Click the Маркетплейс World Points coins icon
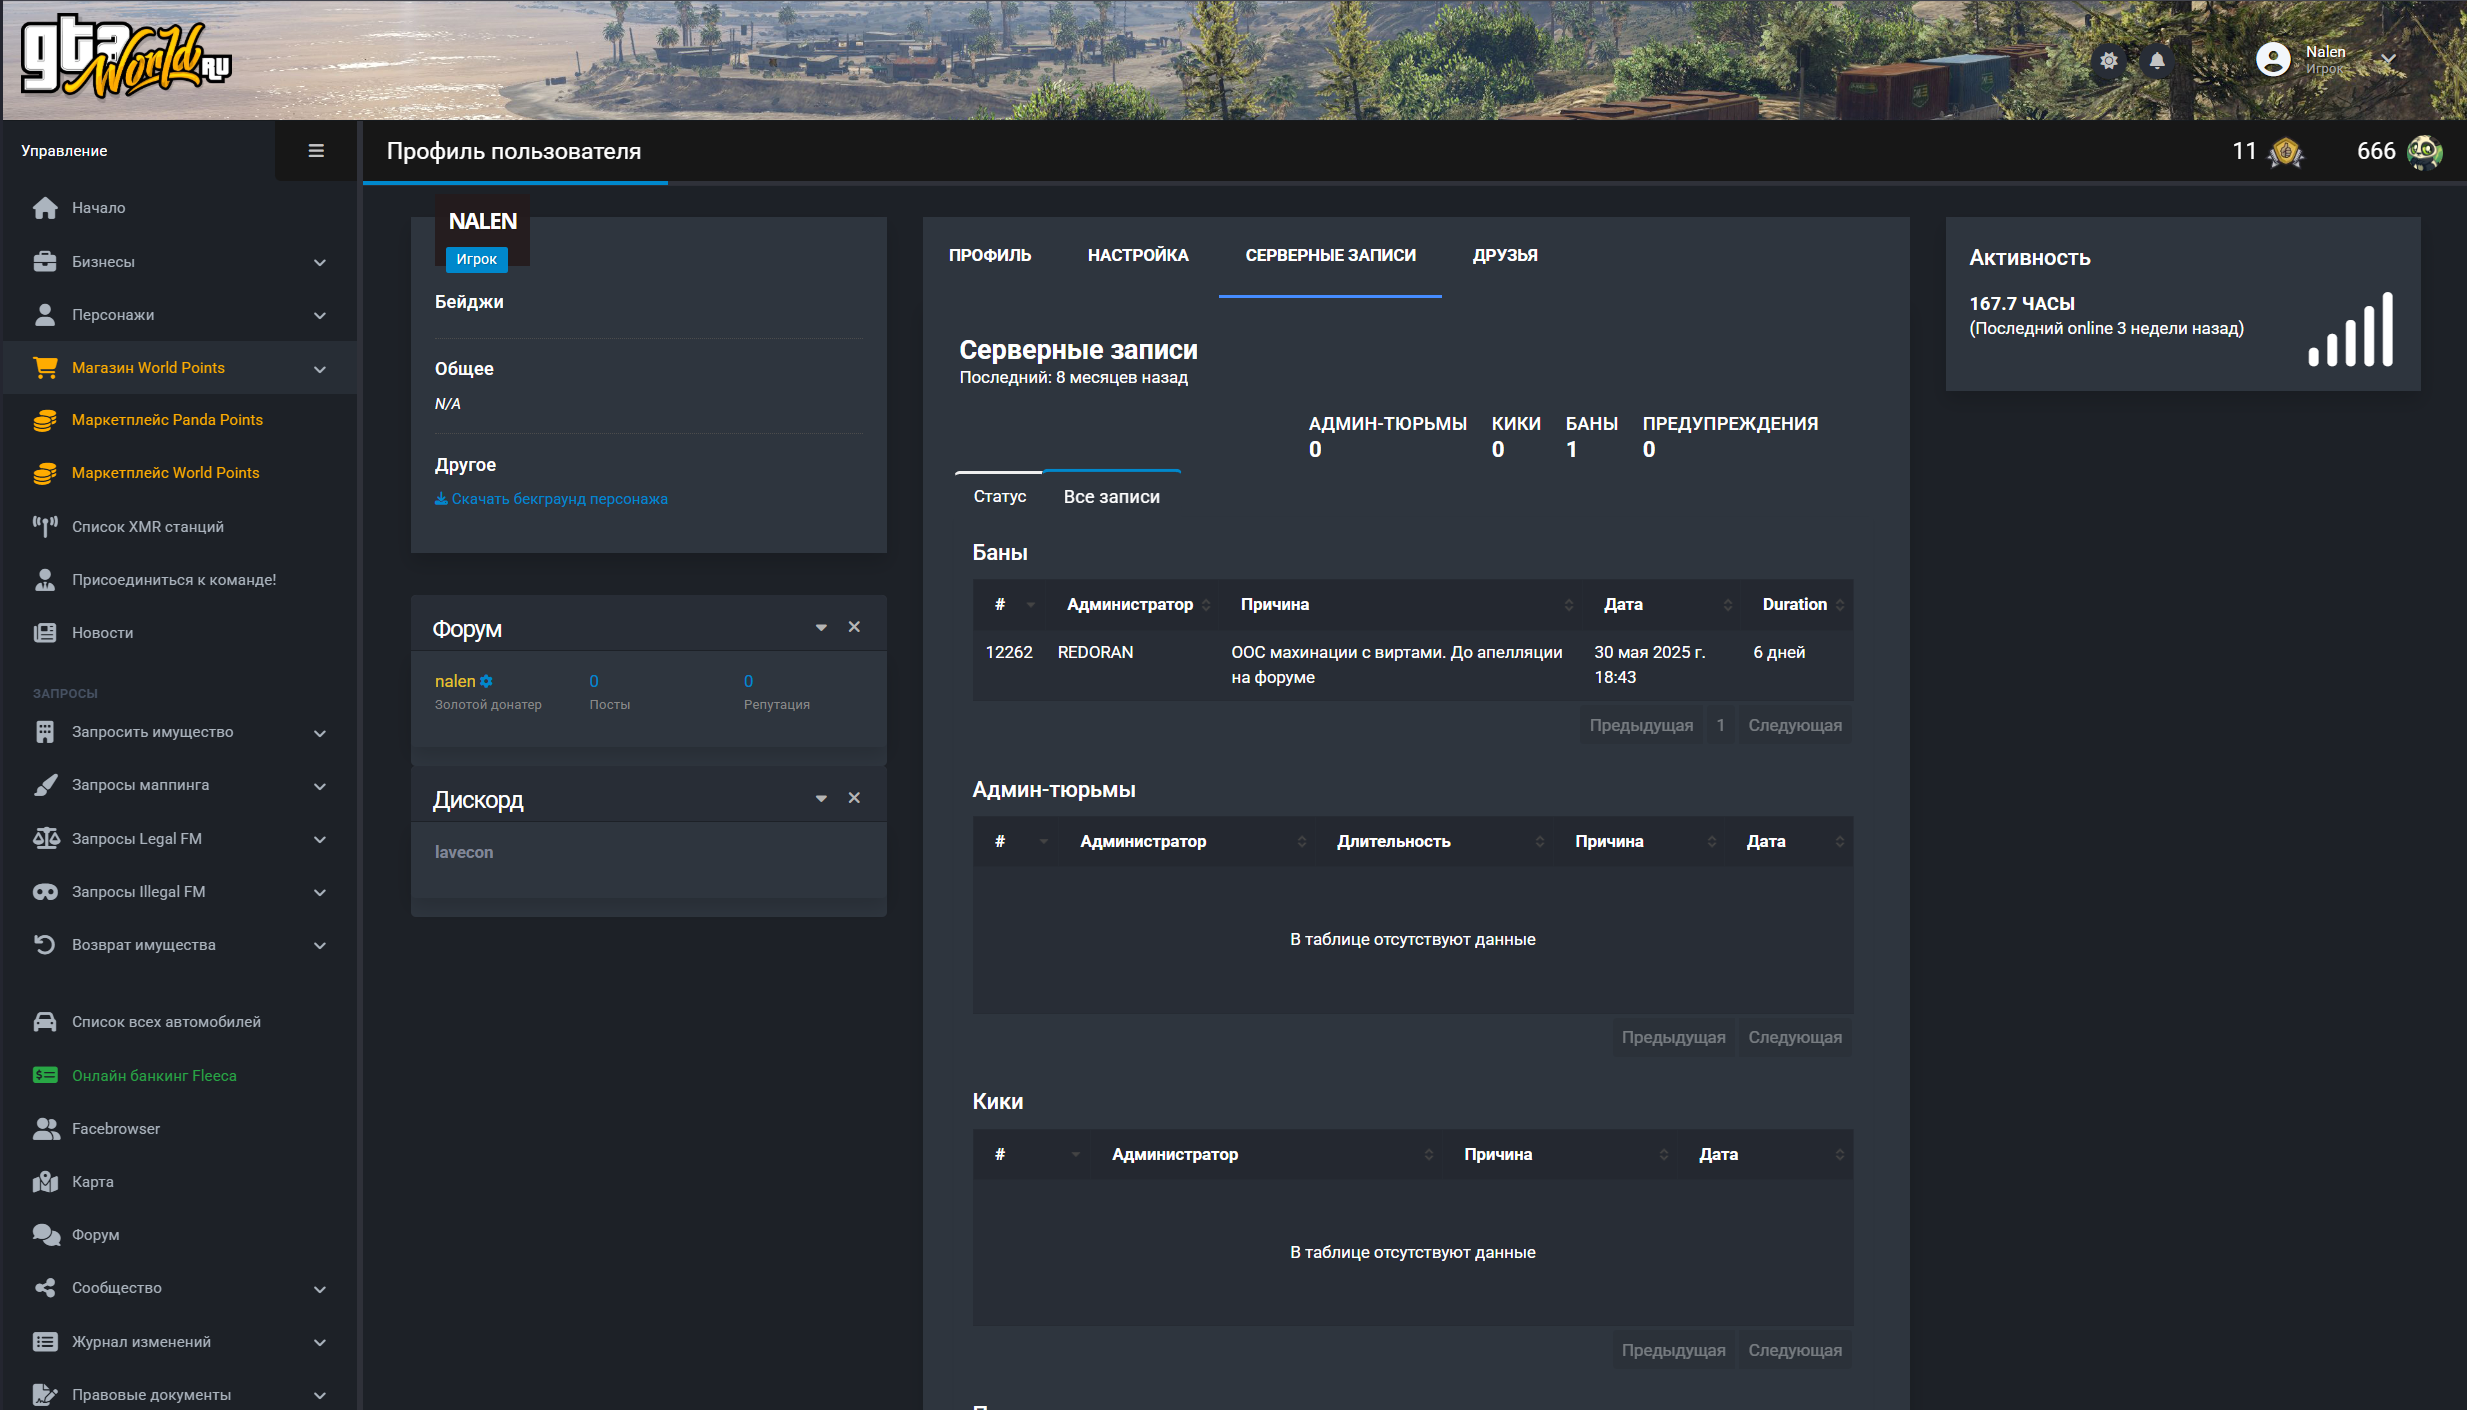Screen dimensions: 2467x1410 pos(45,473)
